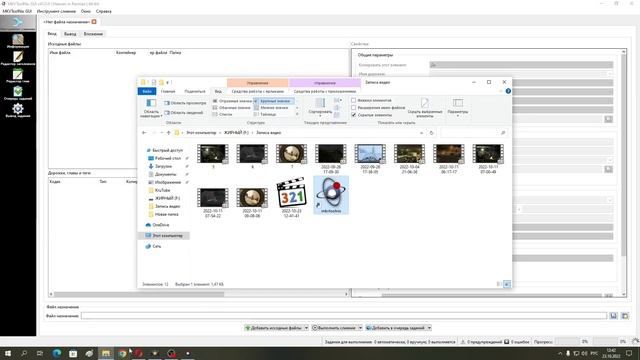Switch to details view via status bar icon

coord(498,284)
